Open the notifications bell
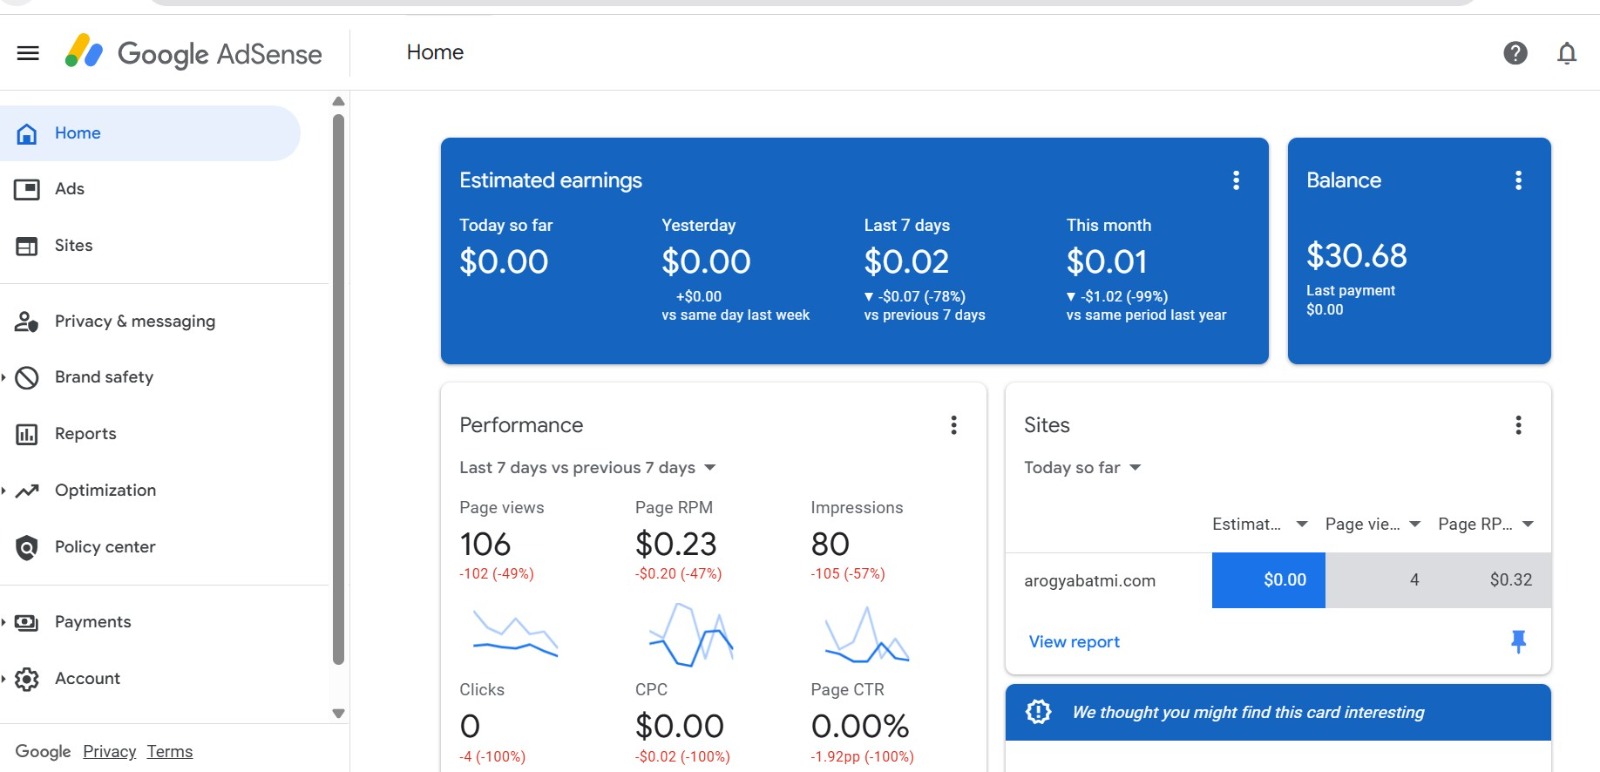The image size is (1600, 772). pyautogui.click(x=1567, y=53)
